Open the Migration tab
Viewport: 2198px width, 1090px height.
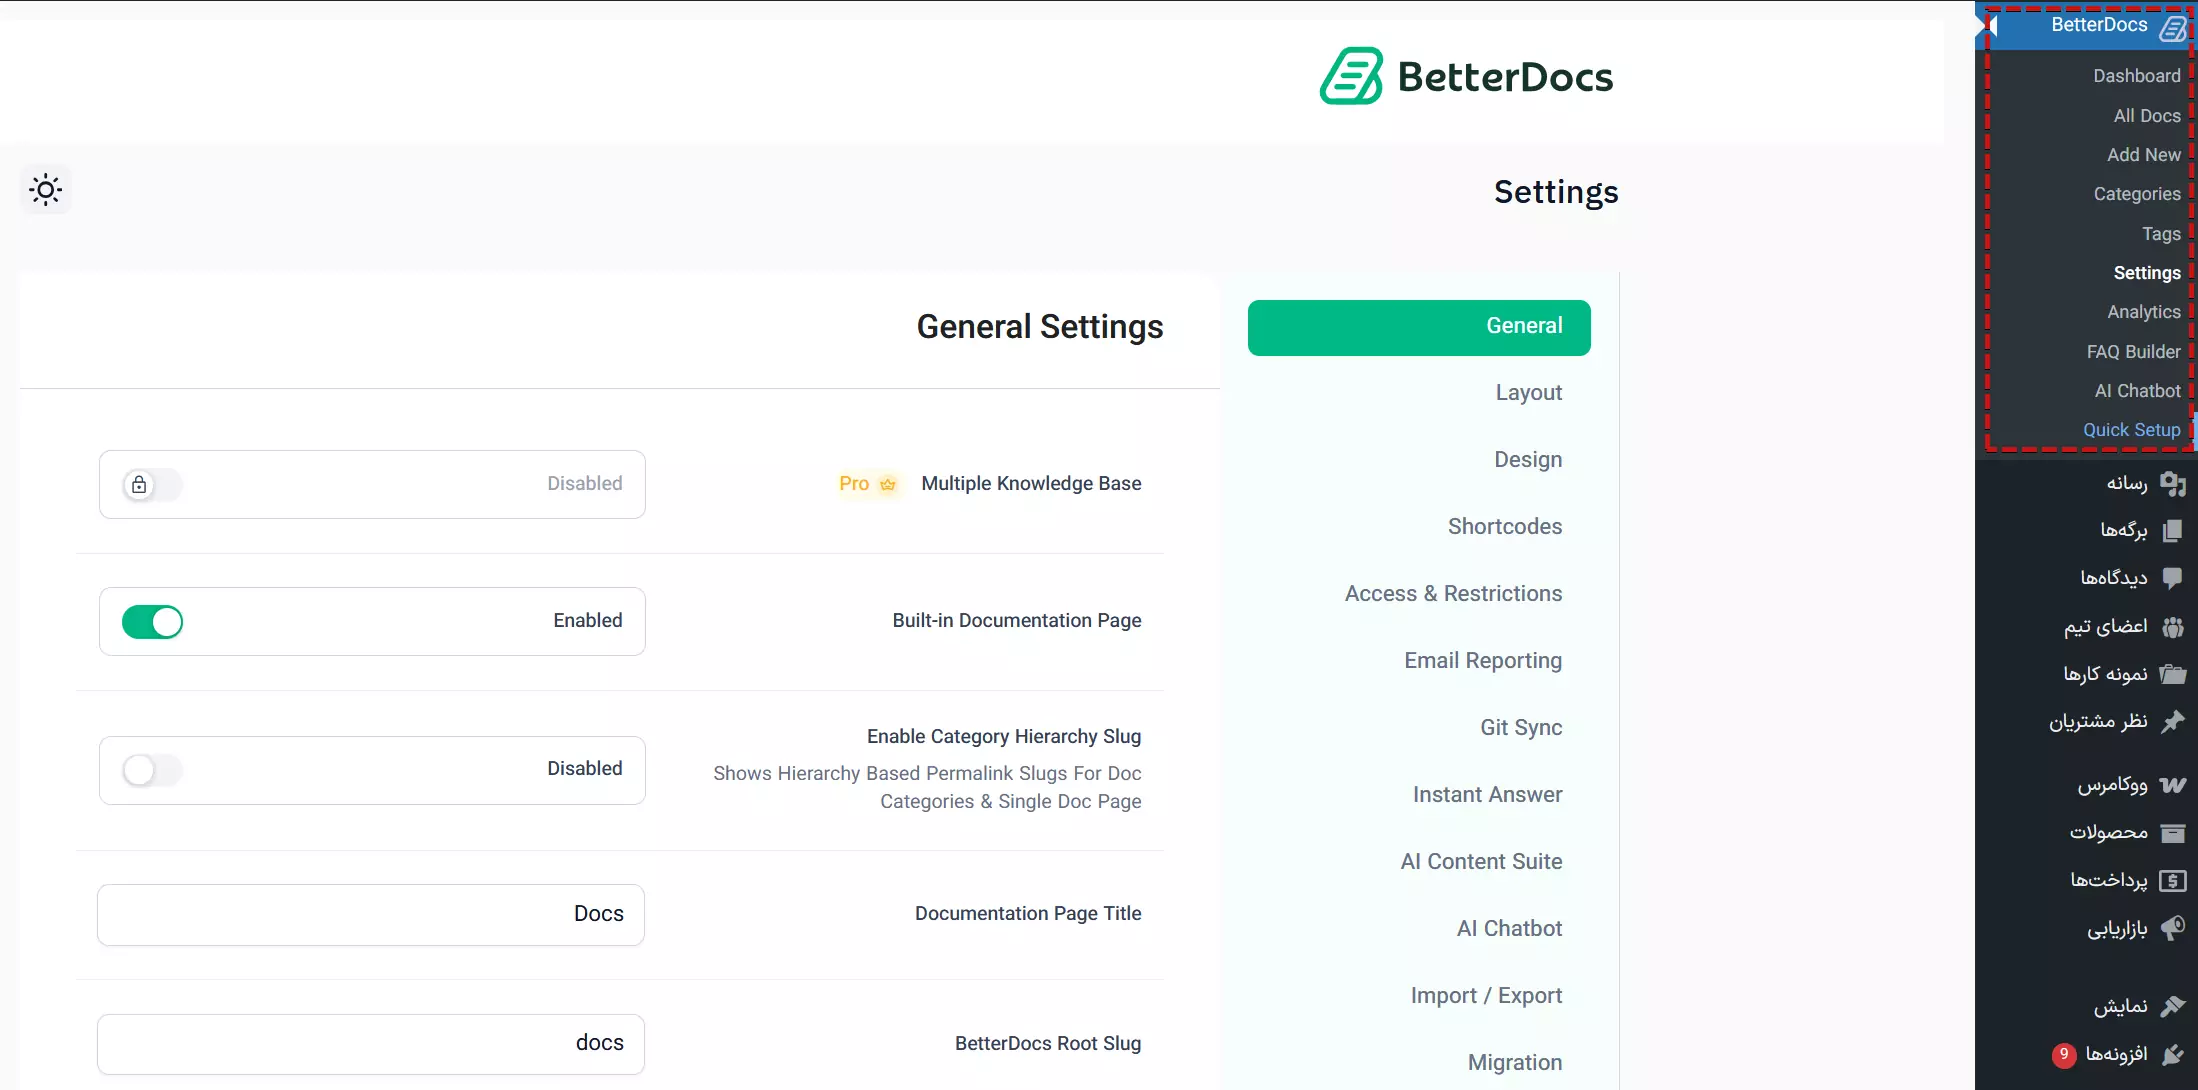tap(1515, 1063)
